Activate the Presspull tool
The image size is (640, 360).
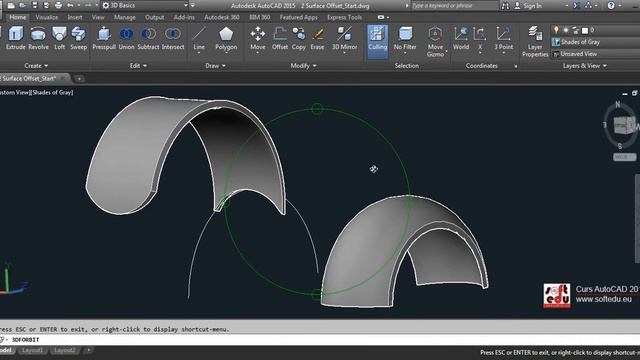[104, 38]
